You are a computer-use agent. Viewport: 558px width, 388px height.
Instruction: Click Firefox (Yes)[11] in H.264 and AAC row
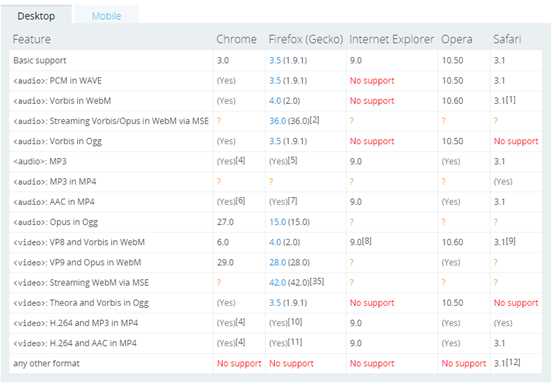286,343
